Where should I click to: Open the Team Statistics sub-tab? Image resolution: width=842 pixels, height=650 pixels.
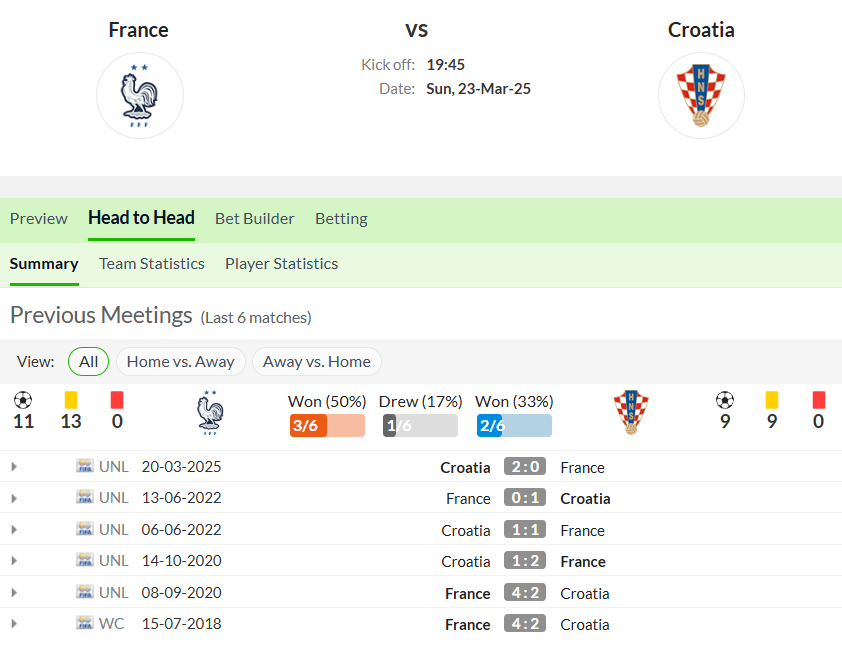151,264
